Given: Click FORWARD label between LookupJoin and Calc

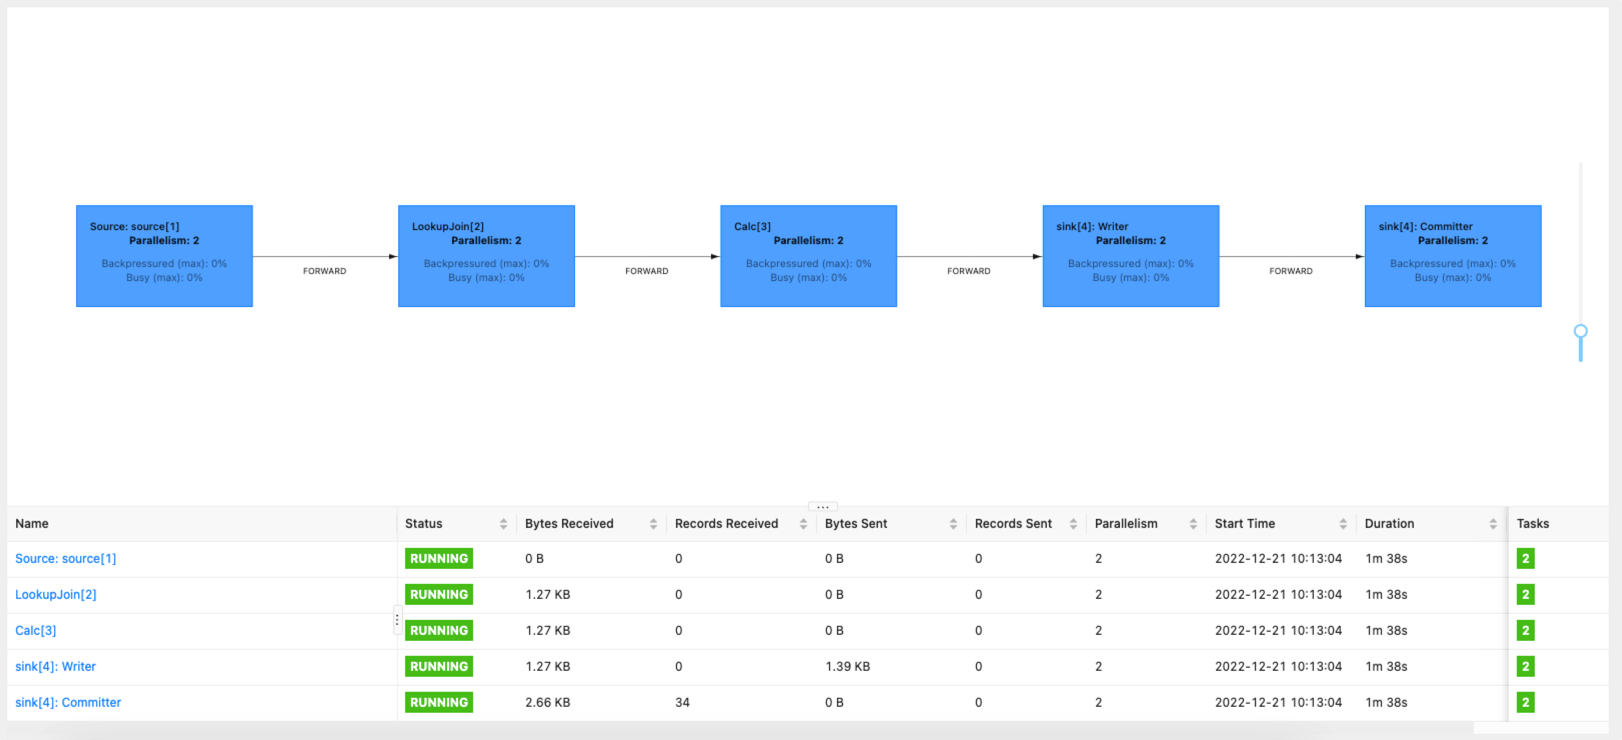Looking at the screenshot, I should coord(647,271).
